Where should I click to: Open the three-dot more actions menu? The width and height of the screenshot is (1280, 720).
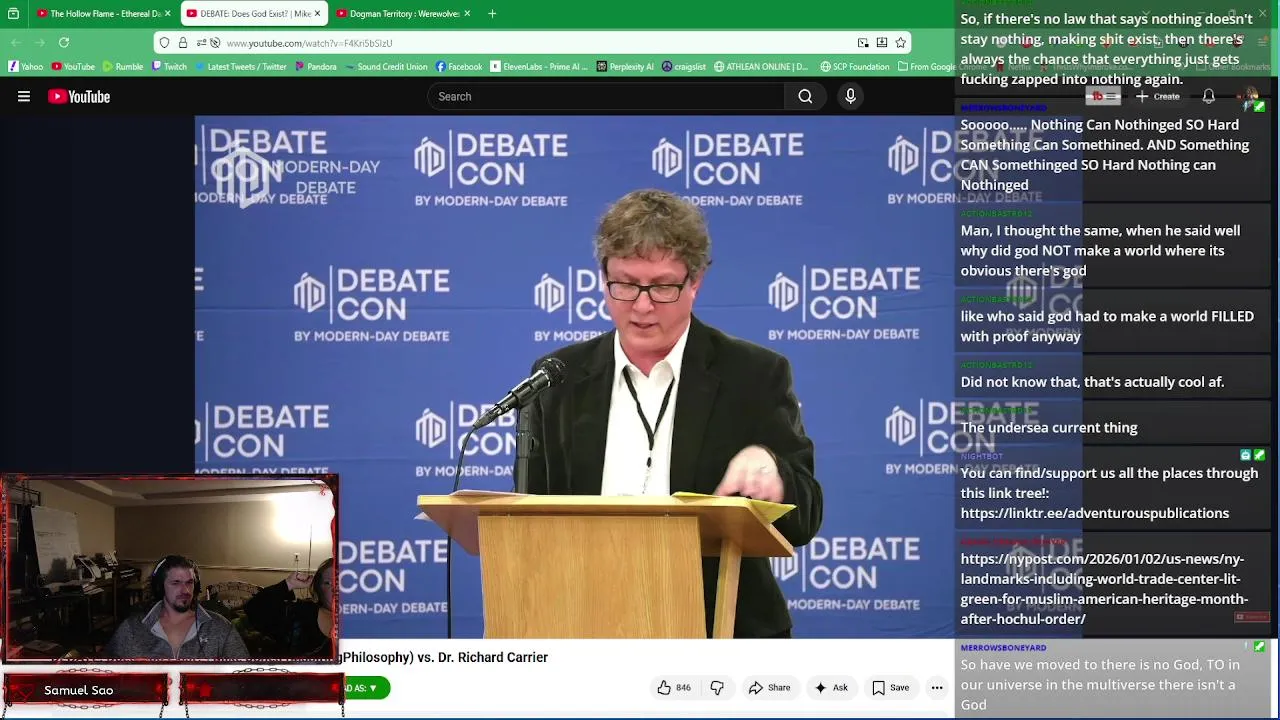[937, 688]
